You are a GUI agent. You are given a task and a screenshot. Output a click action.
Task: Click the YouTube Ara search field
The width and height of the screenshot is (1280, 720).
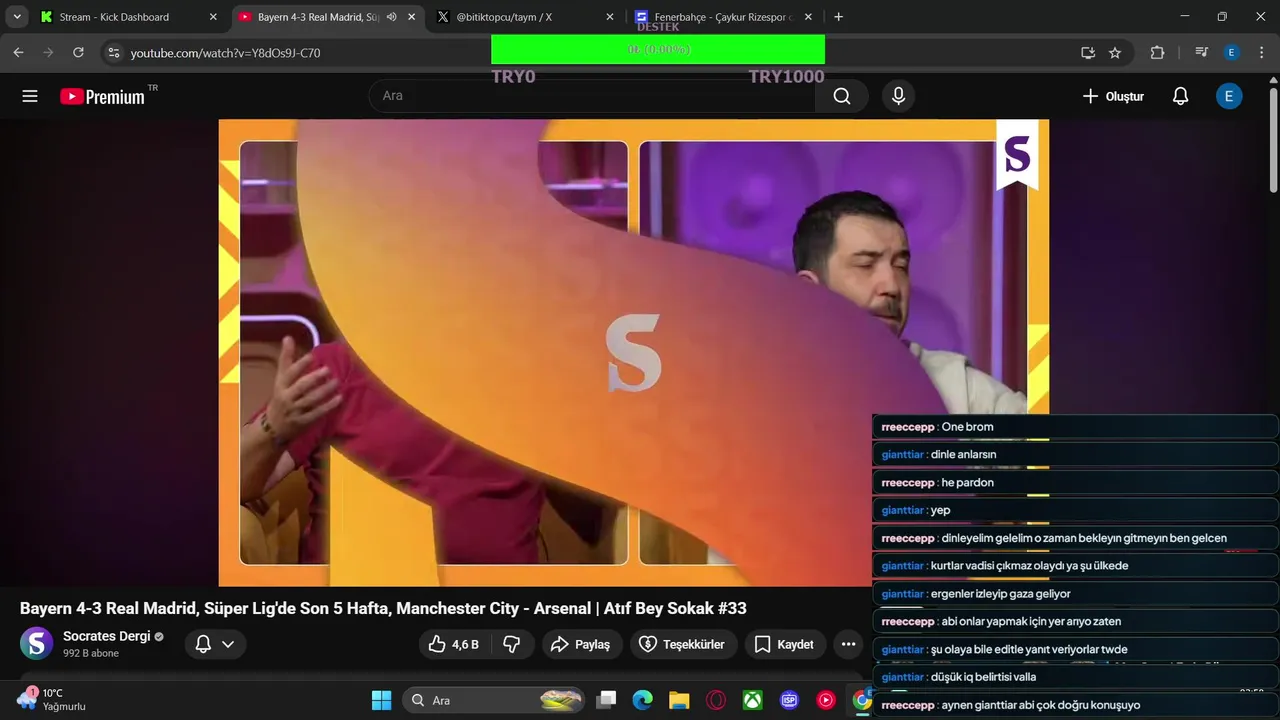coord(592,96)
